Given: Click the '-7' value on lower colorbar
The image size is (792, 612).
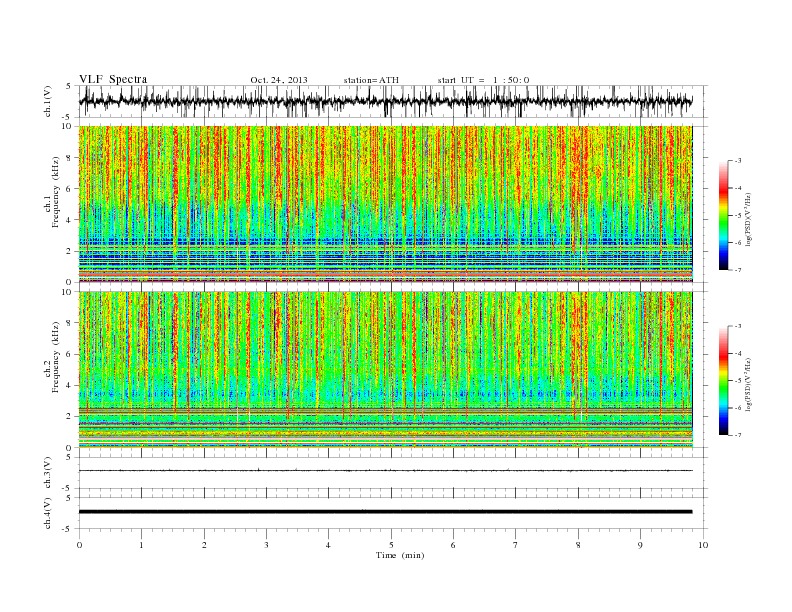Looking at the screenshot, I should (x=737, y=435).
